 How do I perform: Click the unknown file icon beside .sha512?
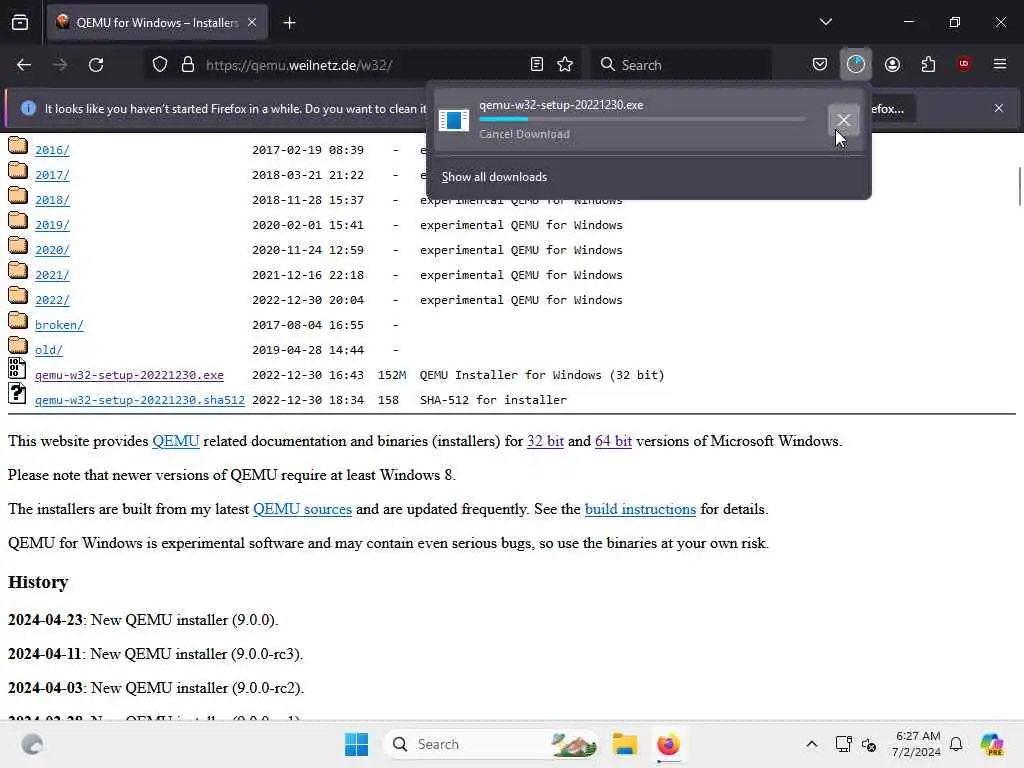click(17, 393)
